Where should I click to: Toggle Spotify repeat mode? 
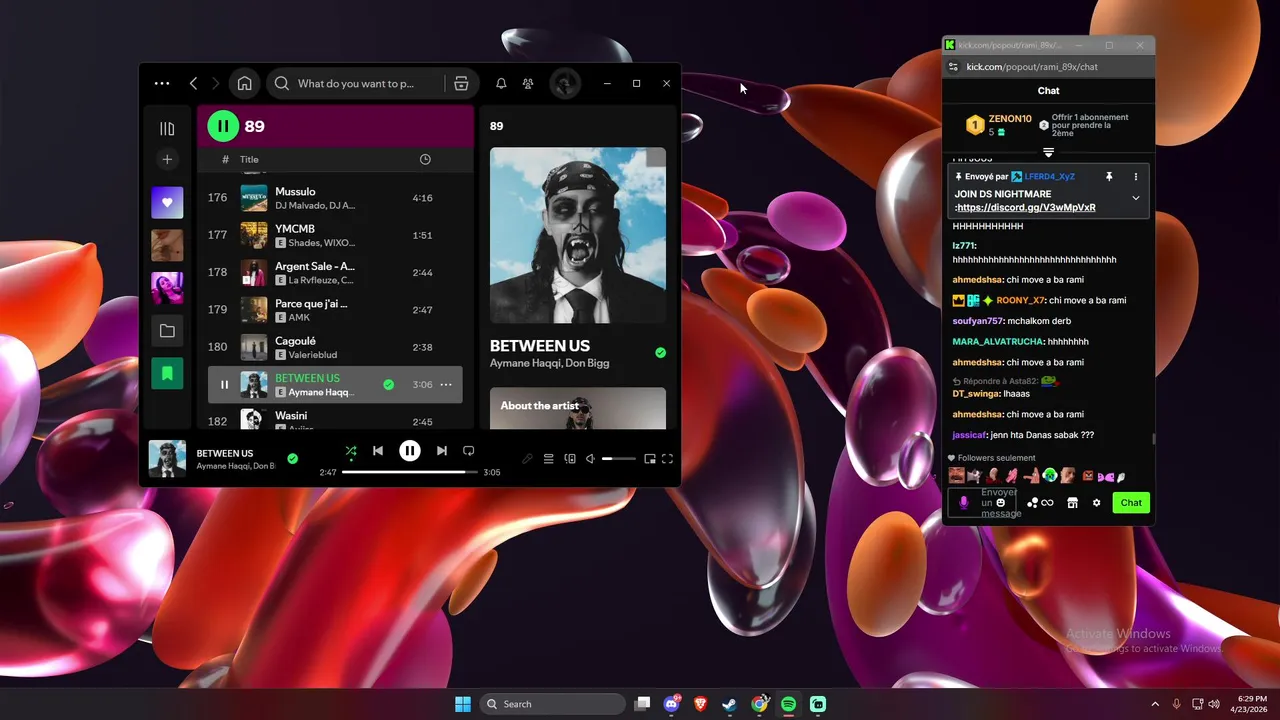(x=468, y=451)
